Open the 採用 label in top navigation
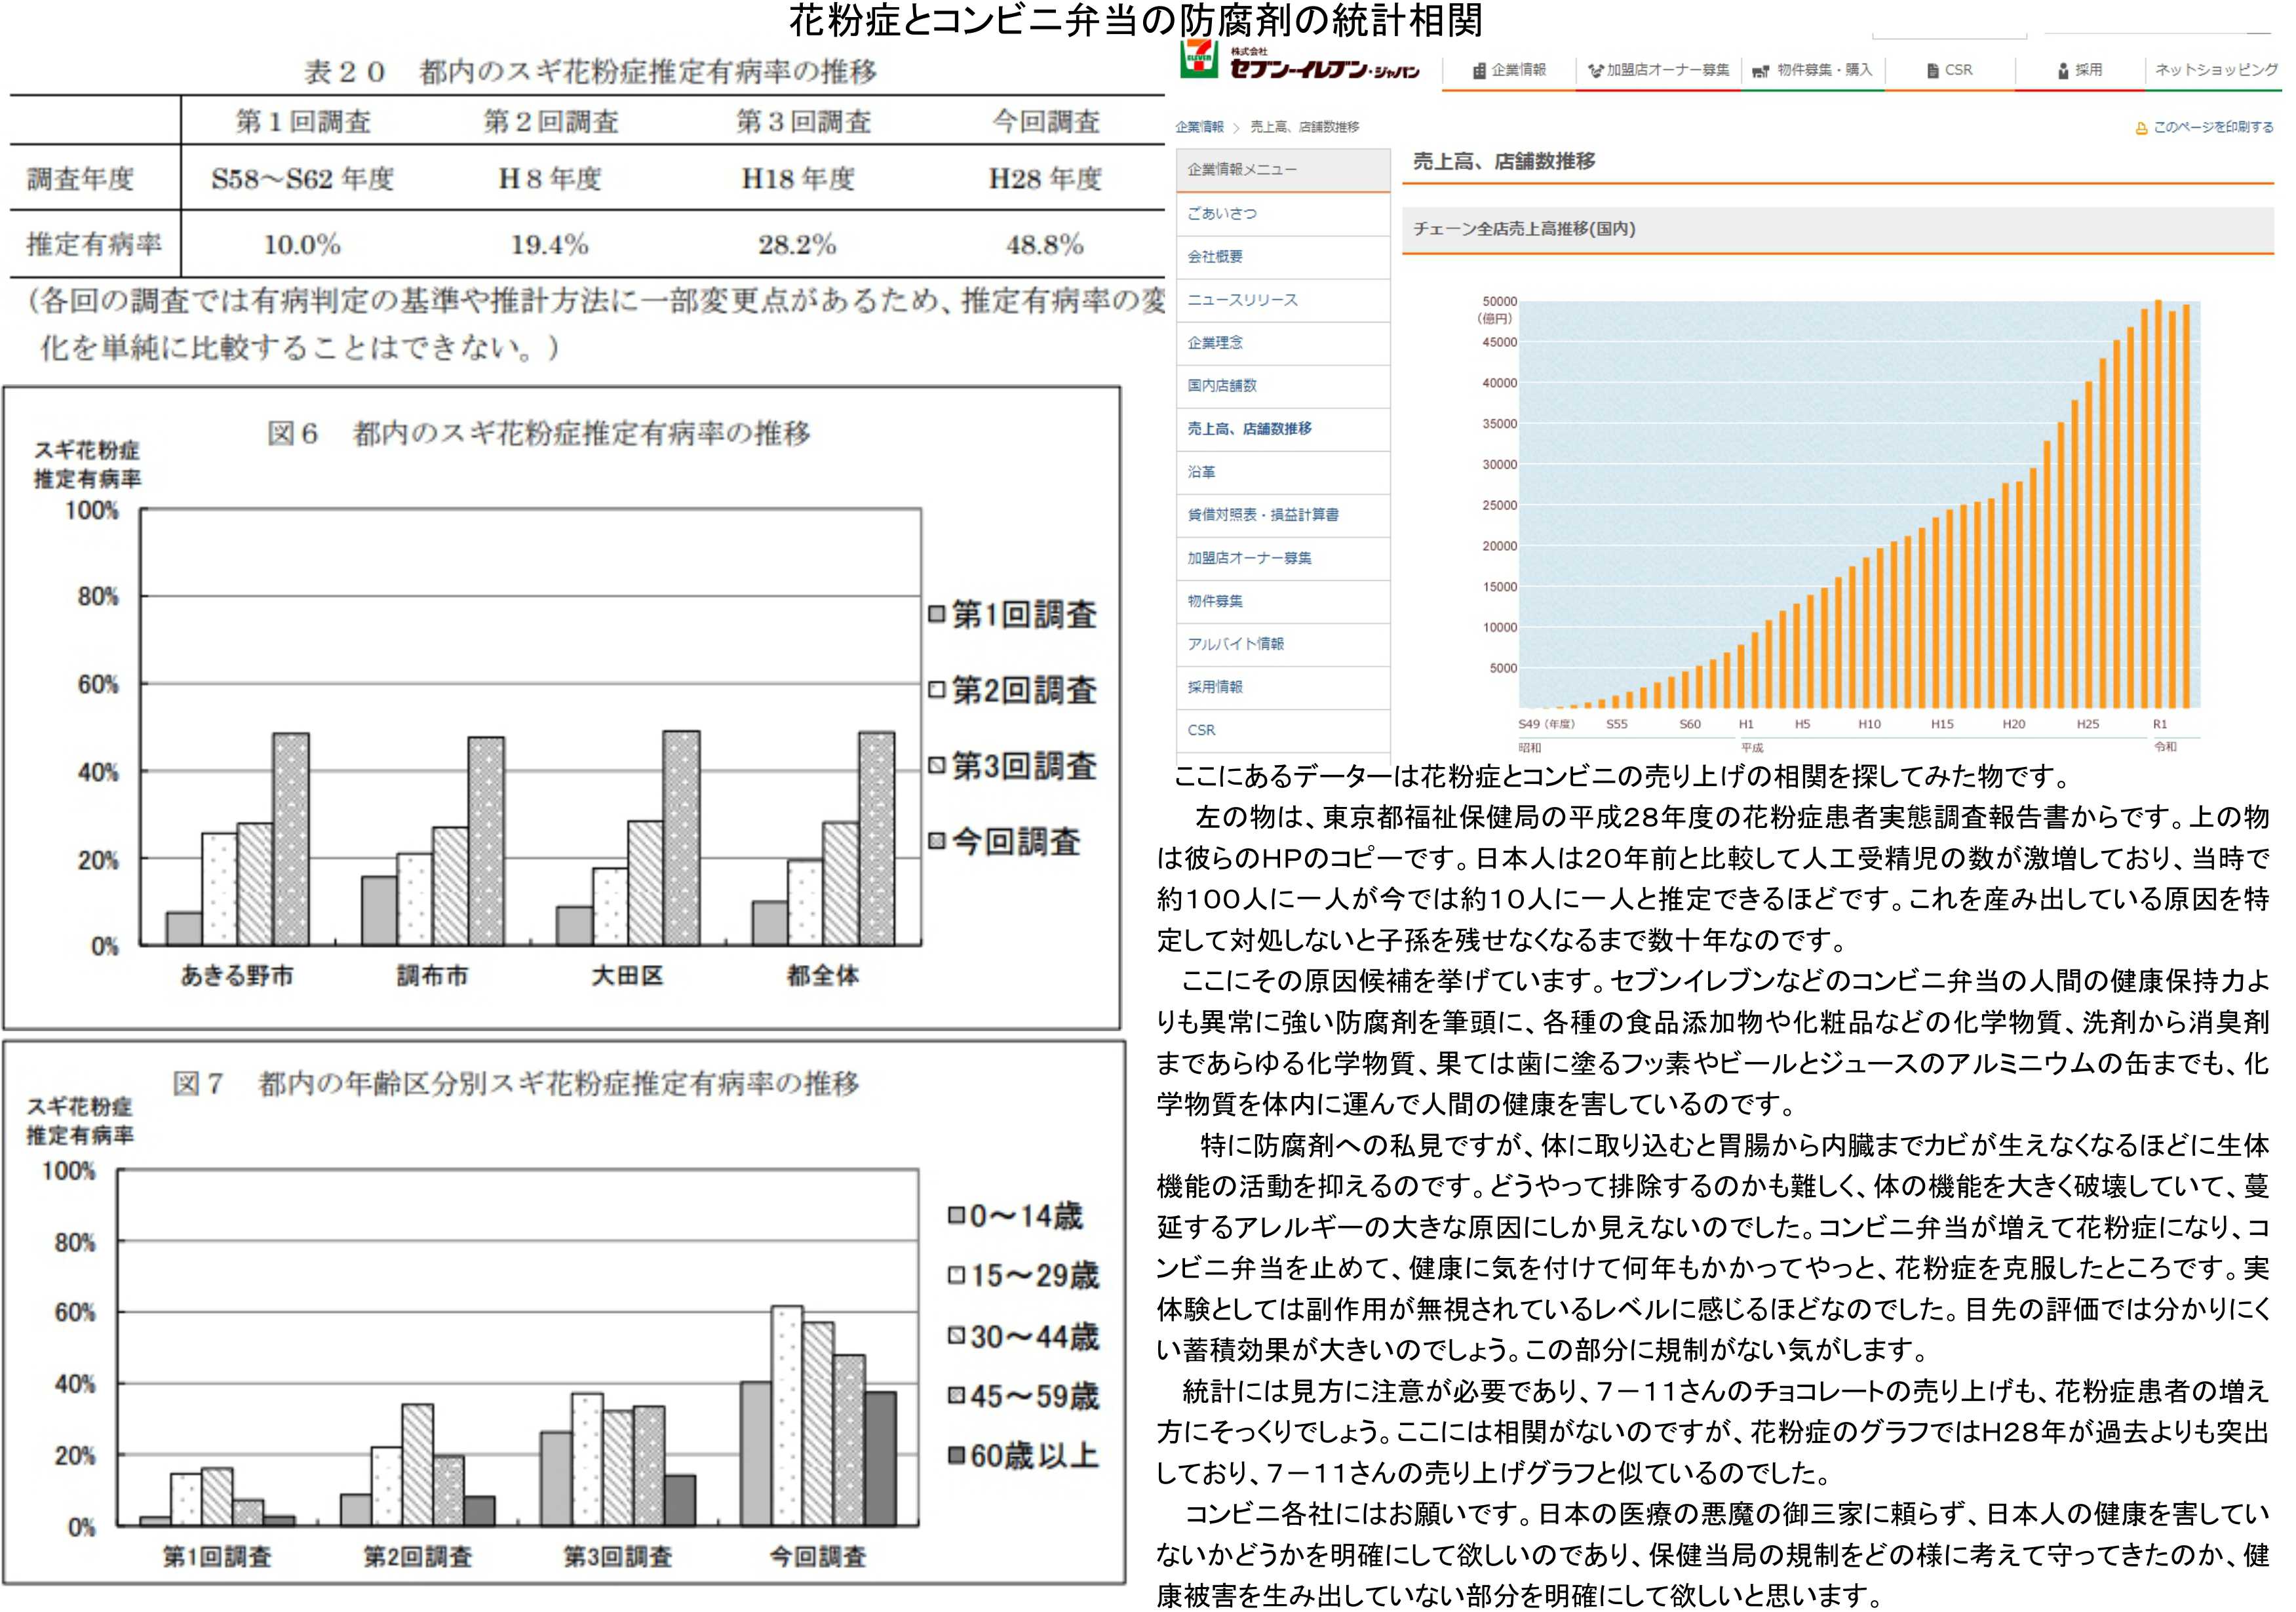Screen dimensions: 2296x1612 pyautogui.click(x=2088, y=70)
